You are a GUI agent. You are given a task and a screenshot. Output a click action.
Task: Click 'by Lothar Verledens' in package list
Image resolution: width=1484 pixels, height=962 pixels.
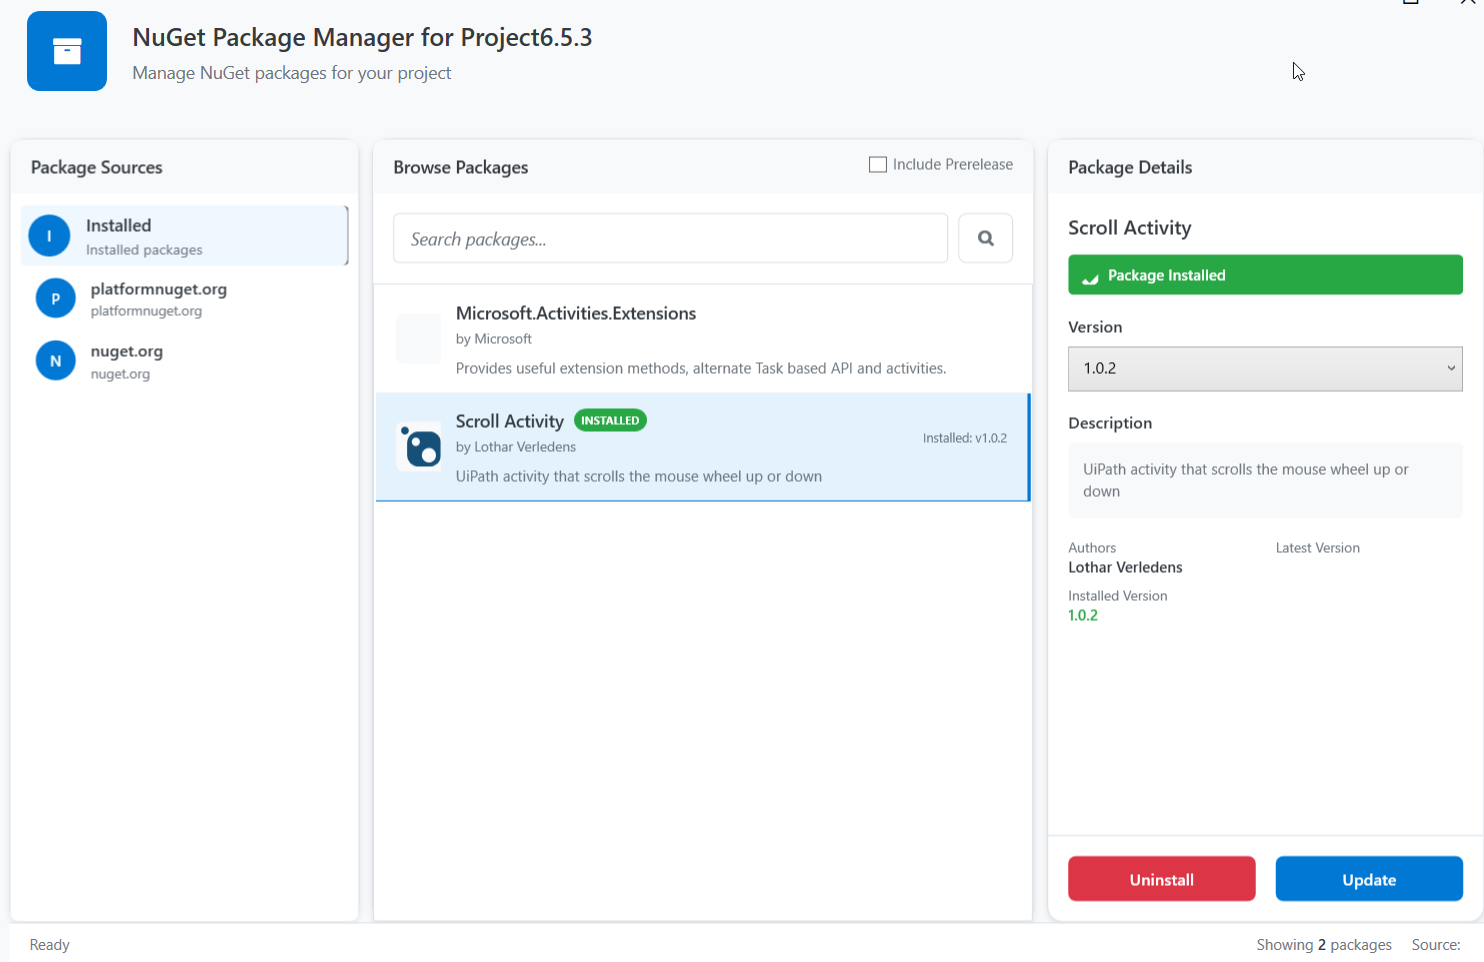coord(516,447)
